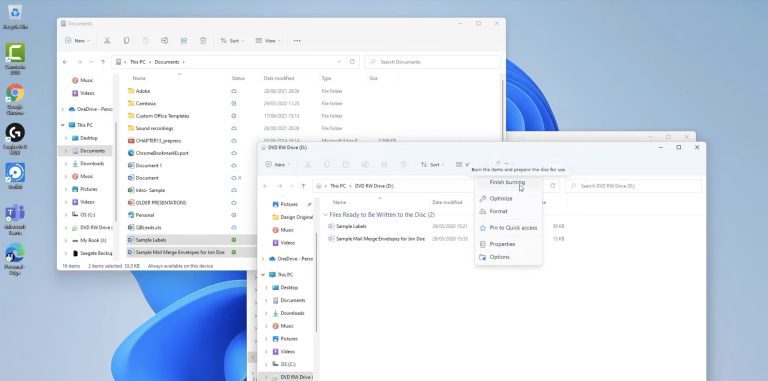Viewport: 768px width, 381px height.
Task: Click Up arrow in DVD RW Drive window
Action: pos(303,186)
